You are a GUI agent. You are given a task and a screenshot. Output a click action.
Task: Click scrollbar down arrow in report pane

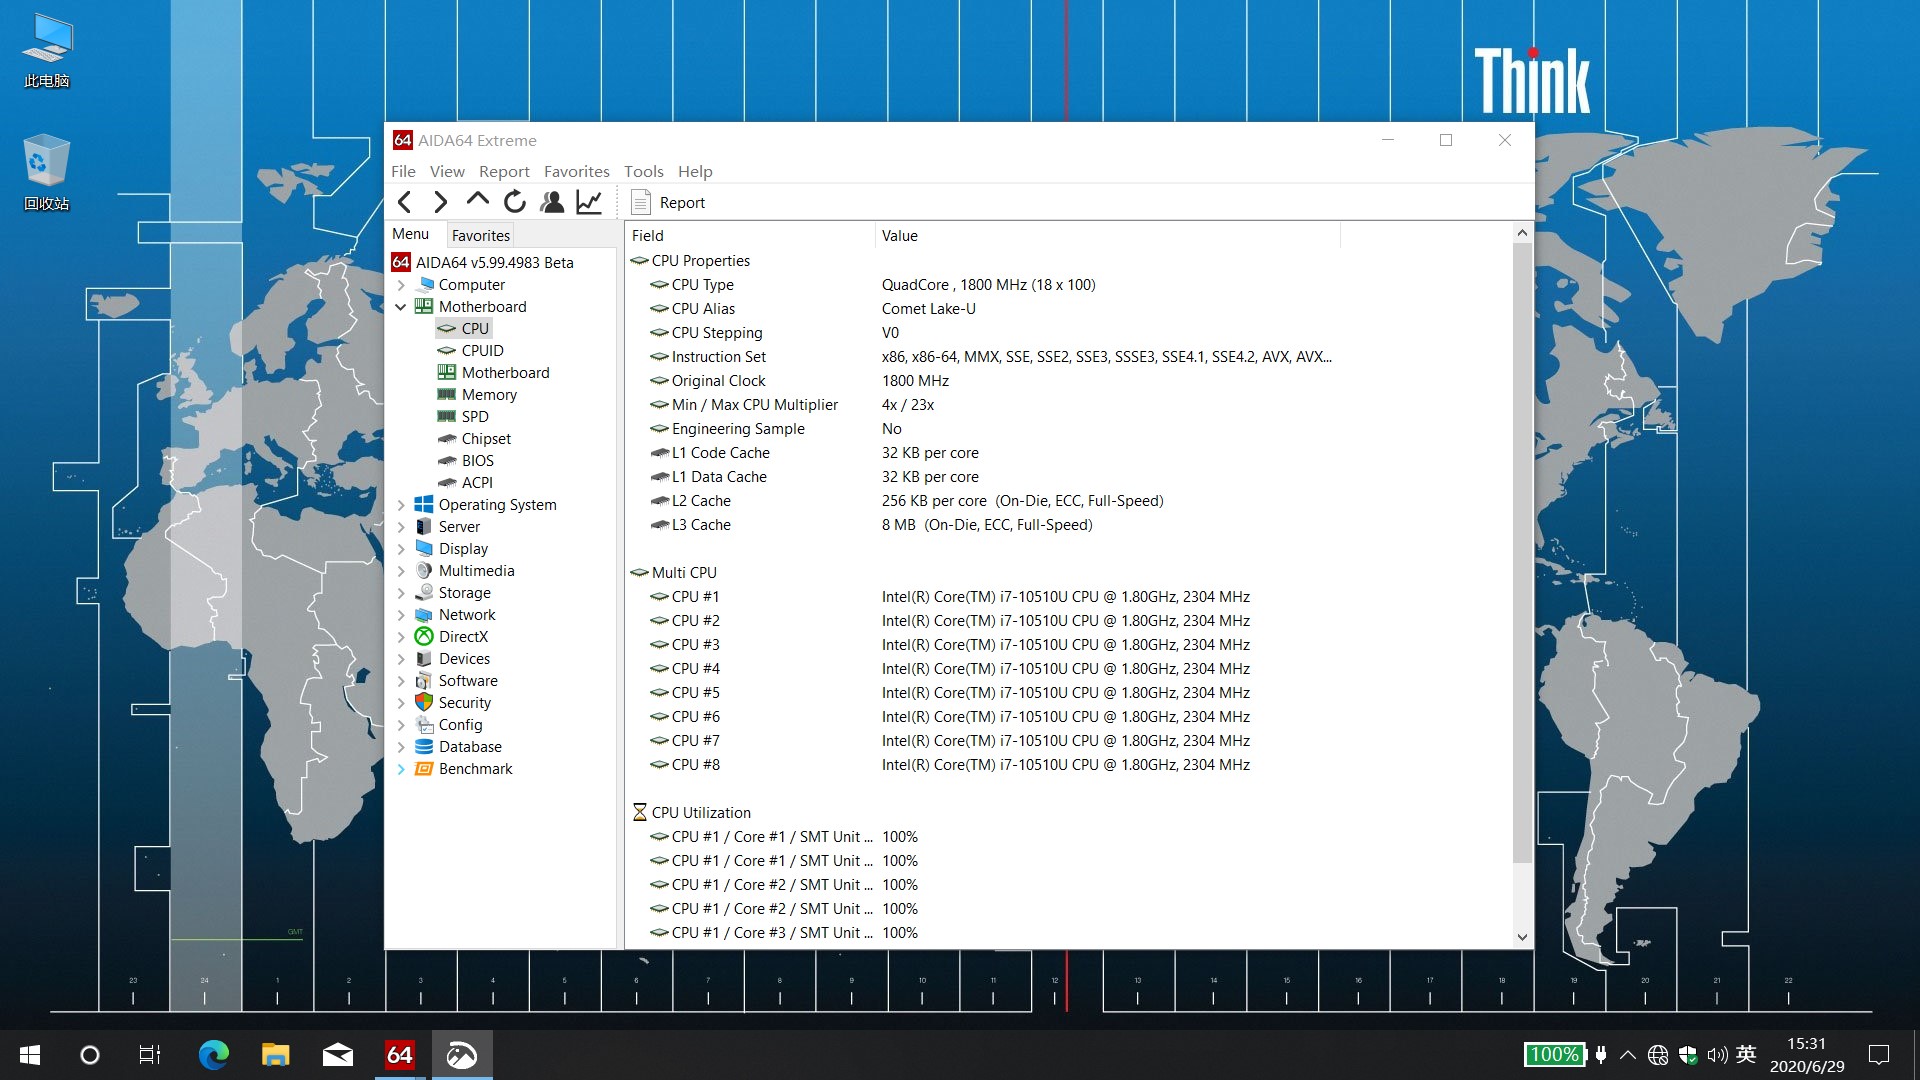click(1522, 937)
